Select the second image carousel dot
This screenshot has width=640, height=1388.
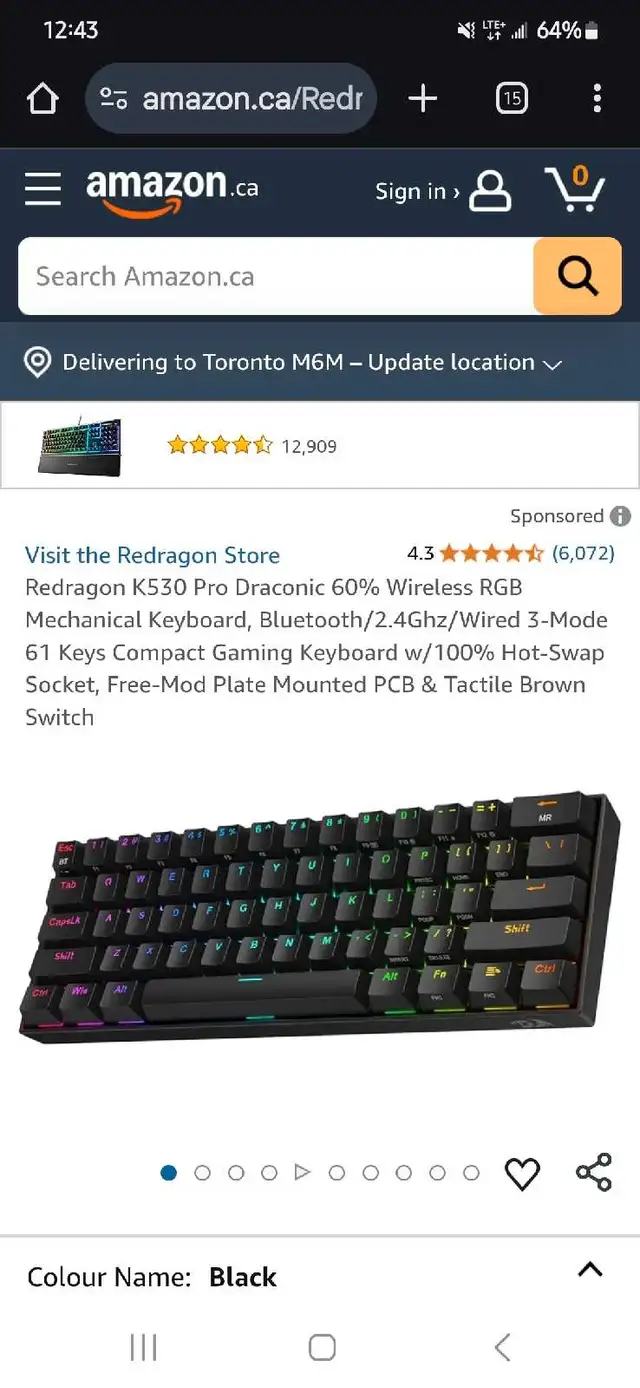pos(202,1173)
